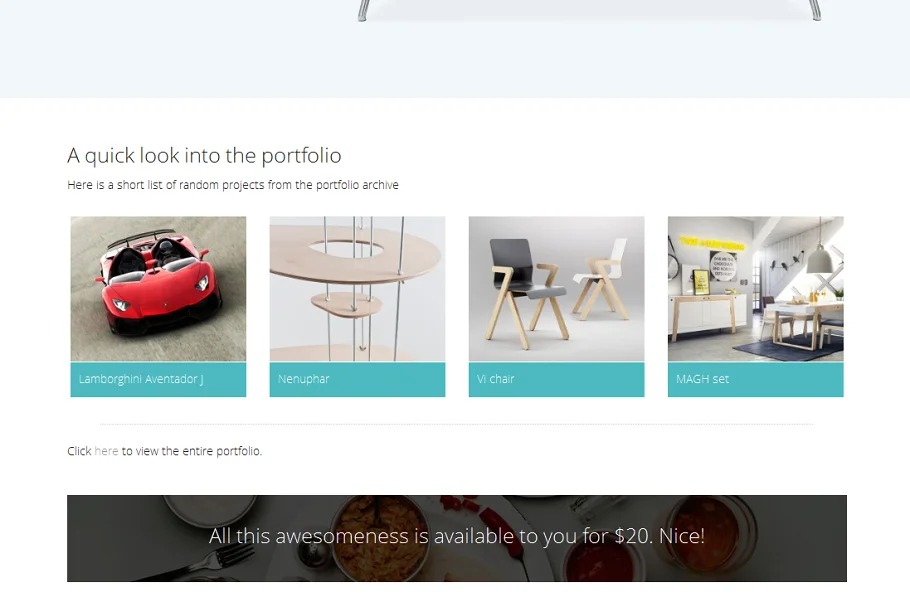Click the Lamborghini Aventador J caption bar
The height and width of the screenshot is (607, 910).
(x=158, y=380)
